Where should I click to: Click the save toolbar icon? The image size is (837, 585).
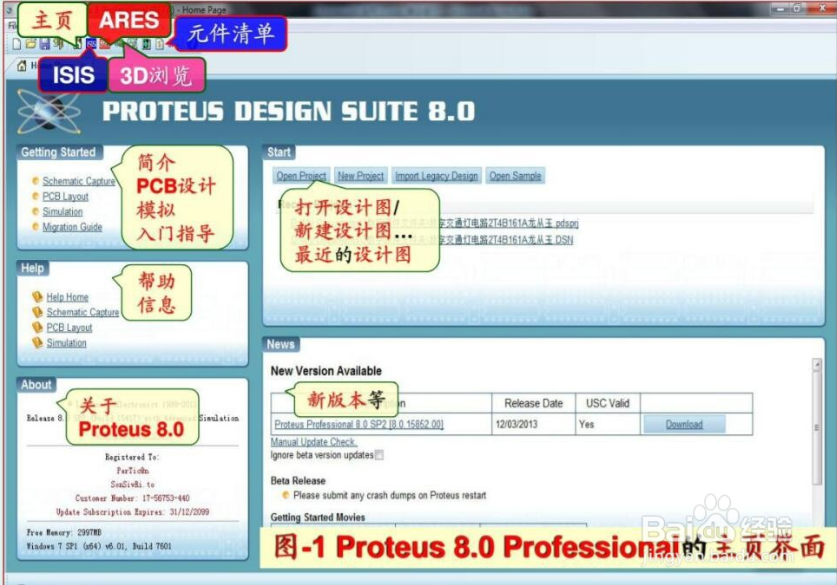(x=45, y=43)
